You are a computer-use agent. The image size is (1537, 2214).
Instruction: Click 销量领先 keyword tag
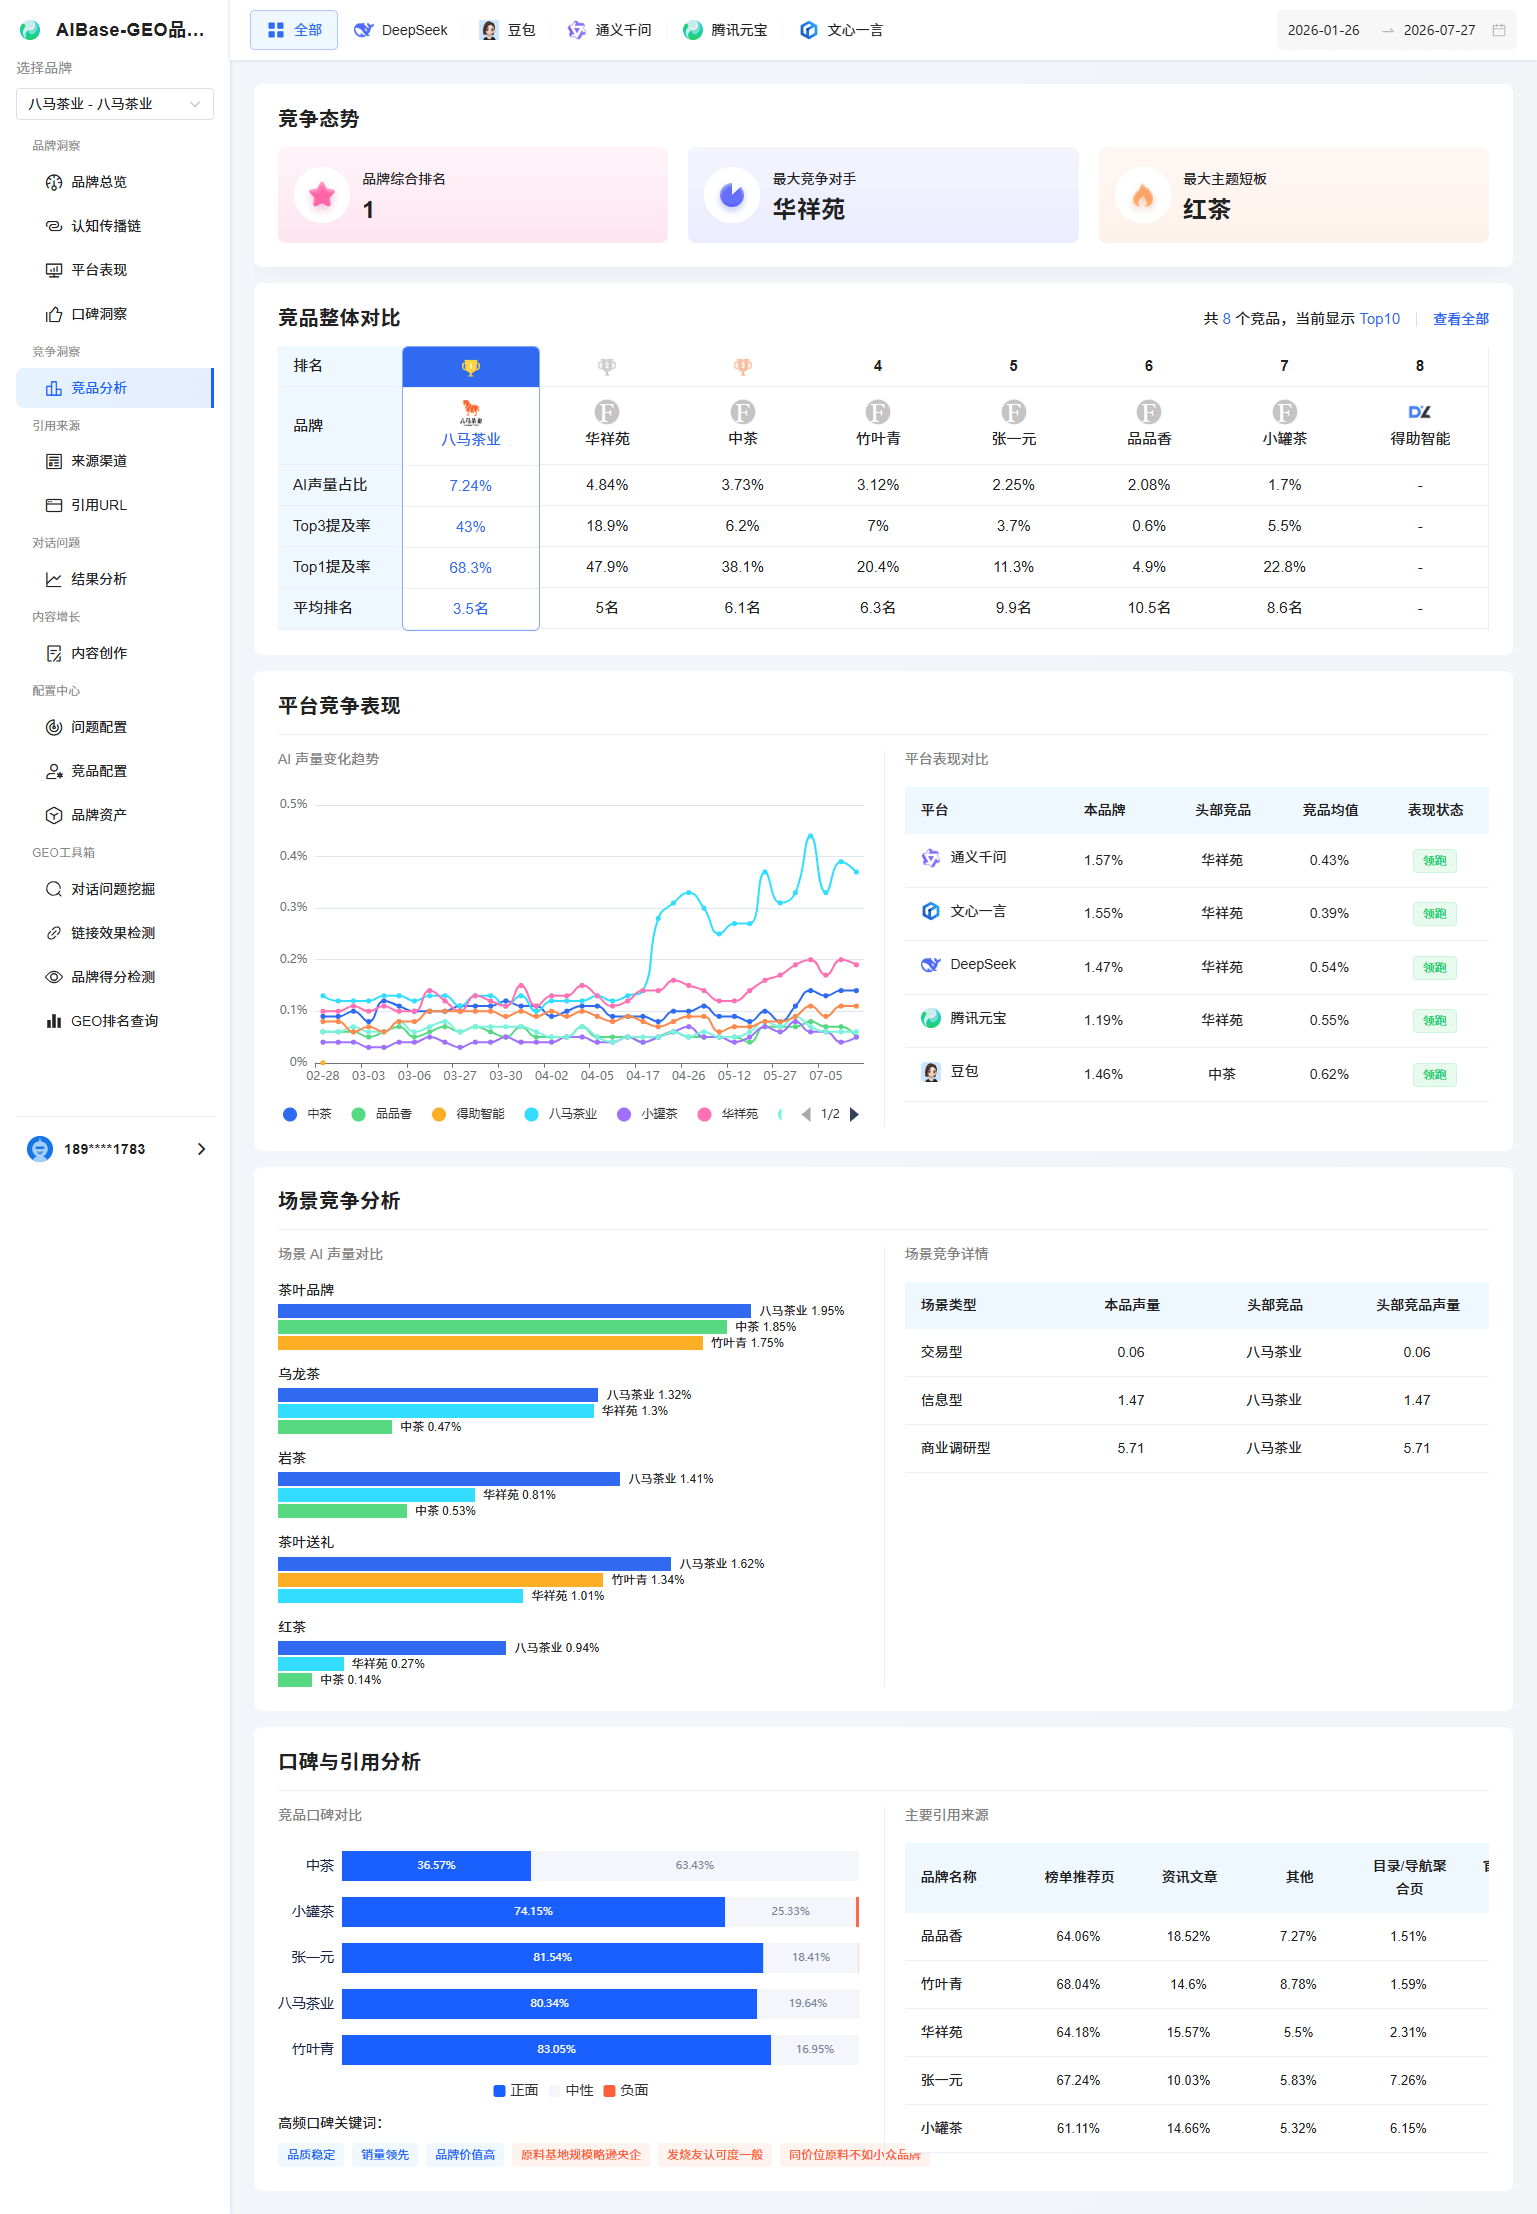click(385, 2154)
